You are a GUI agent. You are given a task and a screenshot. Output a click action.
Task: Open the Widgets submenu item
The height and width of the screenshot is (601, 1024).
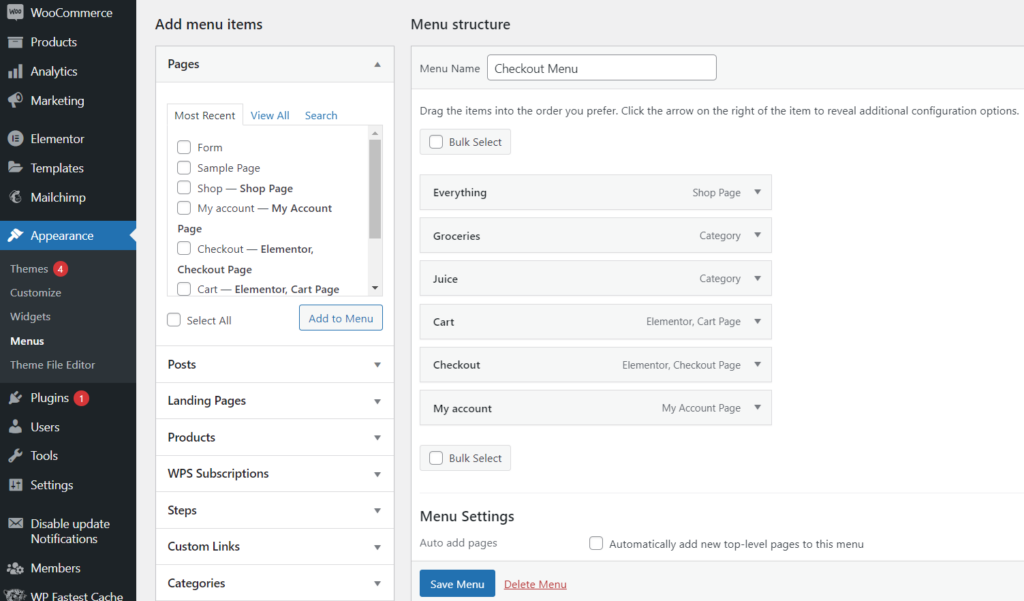point(30,316)
